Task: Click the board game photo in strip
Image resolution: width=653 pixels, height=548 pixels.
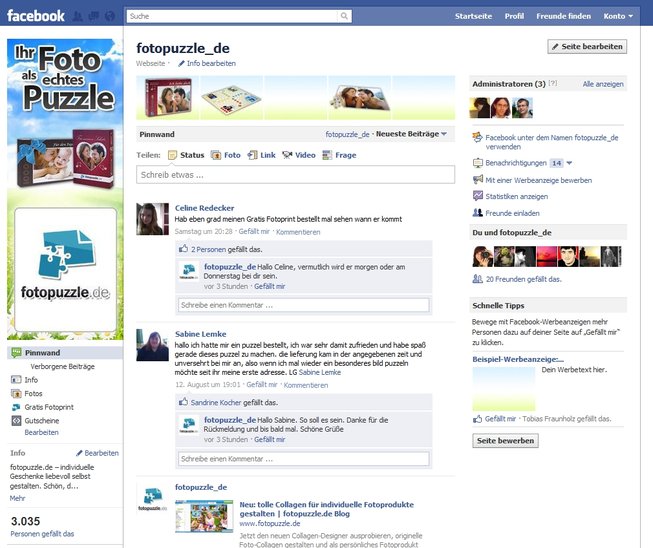Action: (231, 99)
